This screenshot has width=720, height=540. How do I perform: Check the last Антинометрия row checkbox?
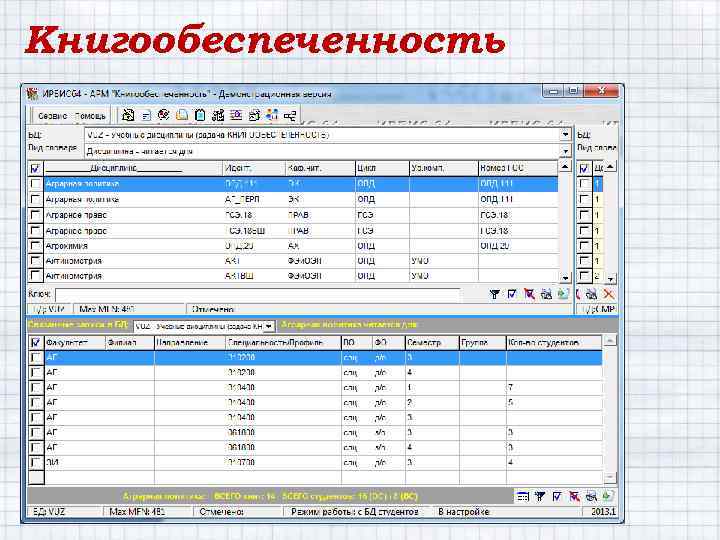(x=35, y=276)
